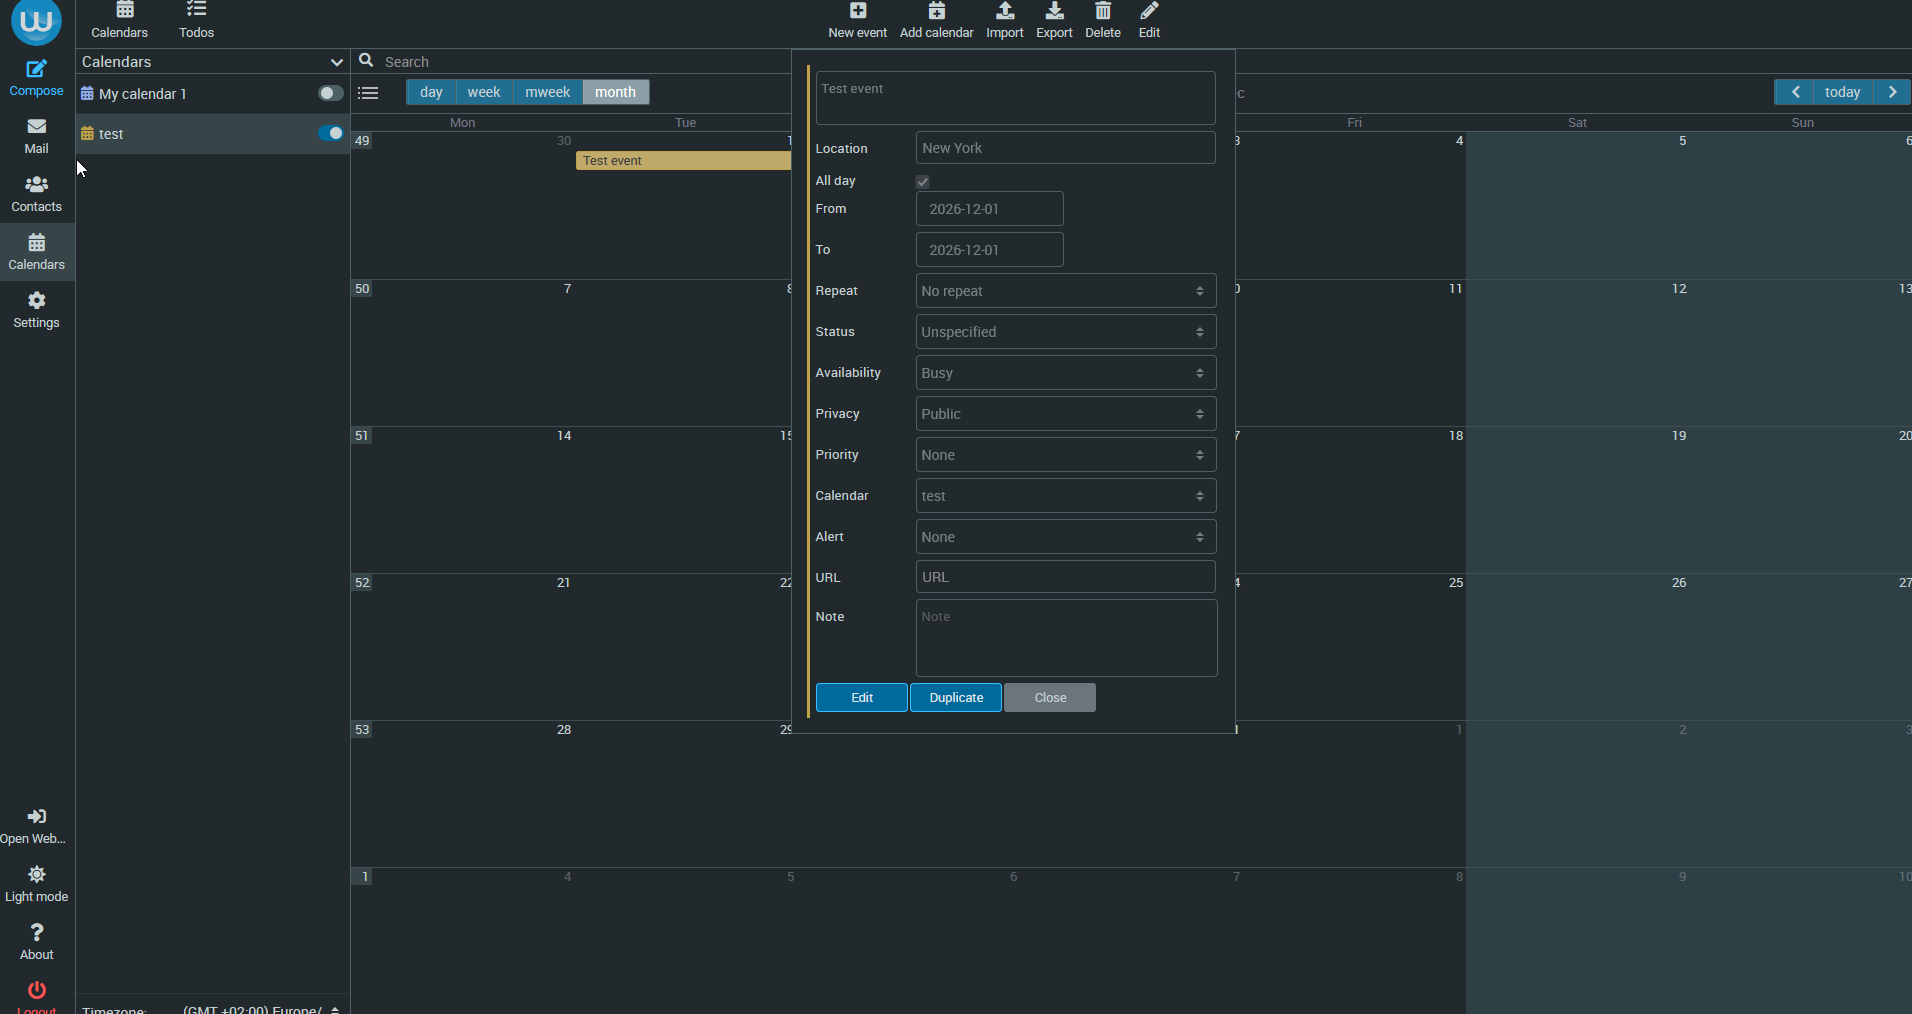Click the New event icon
Screen dimensions: 1912x1014
pos(858,11)
